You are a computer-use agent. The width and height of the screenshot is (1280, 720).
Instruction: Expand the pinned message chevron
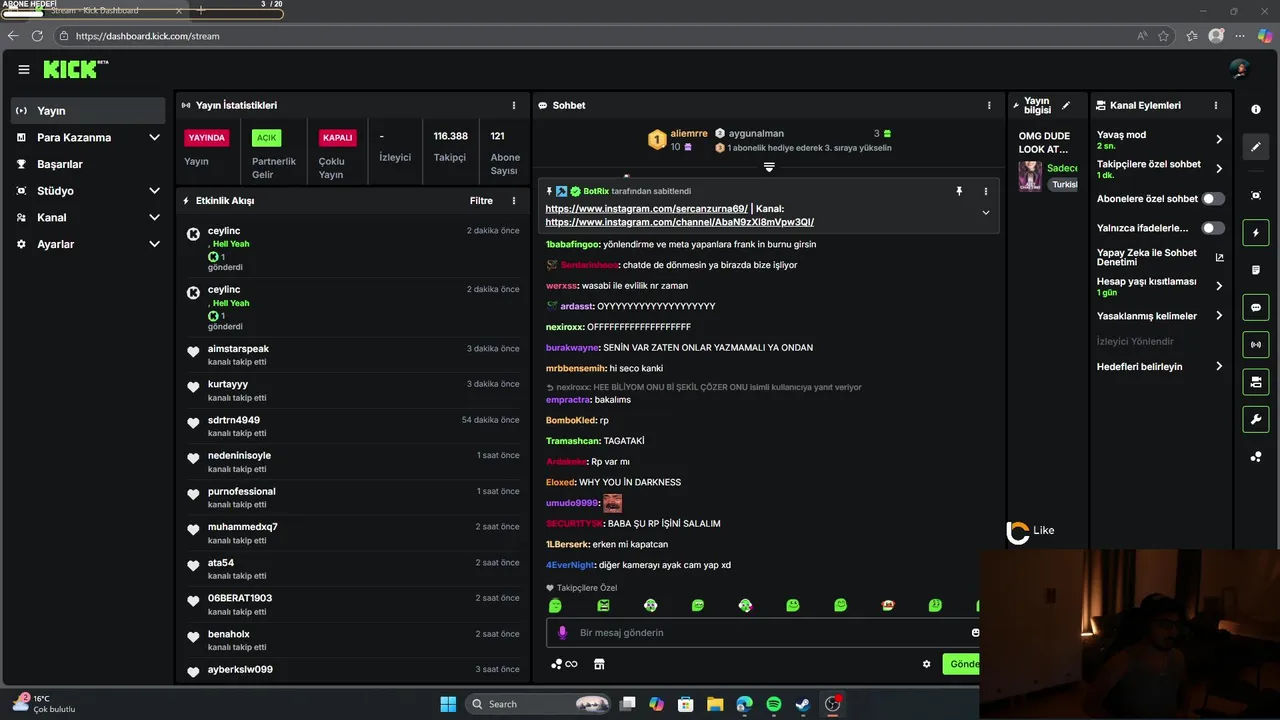tap(985, 213)
